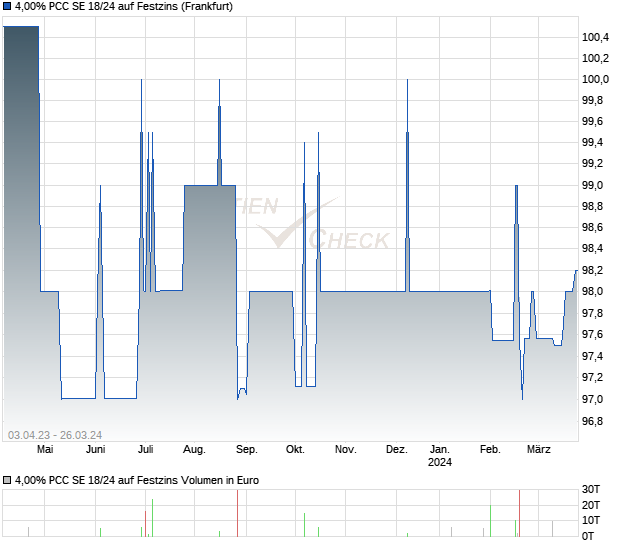Select the 'Nov.' month label
The height and width of the screenshot is (546, 620).
point(345,450)
